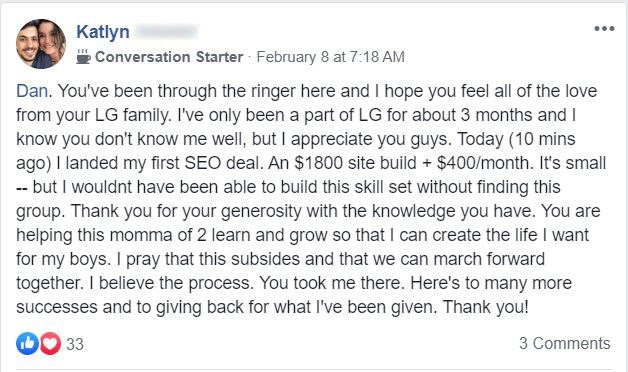This screenshot has width=628, height=372.
Task: Open the three-dot post options menu
Action: [x=604, y=29]
